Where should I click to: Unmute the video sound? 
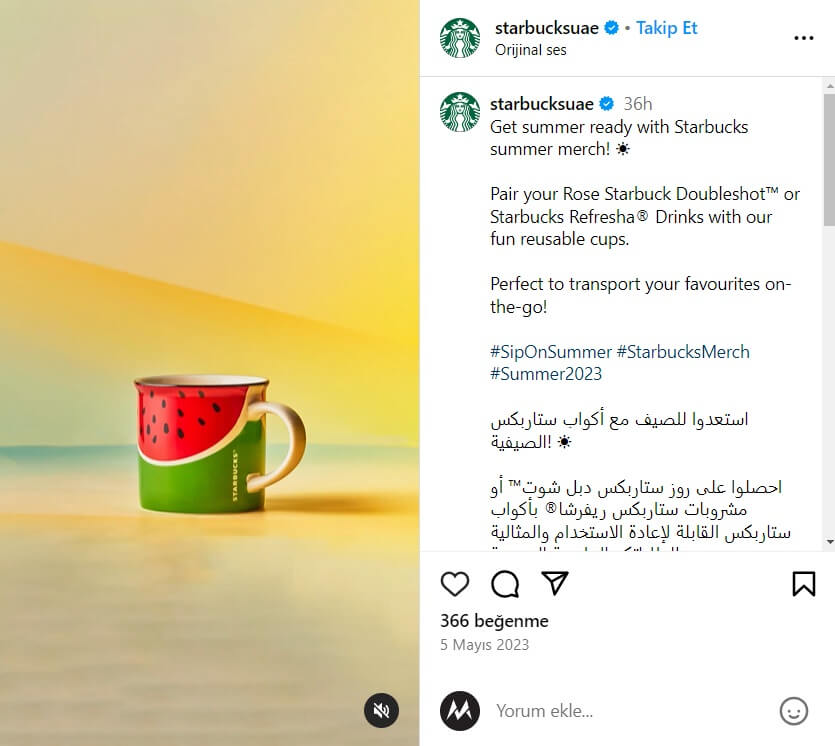[x=381, y=710]
